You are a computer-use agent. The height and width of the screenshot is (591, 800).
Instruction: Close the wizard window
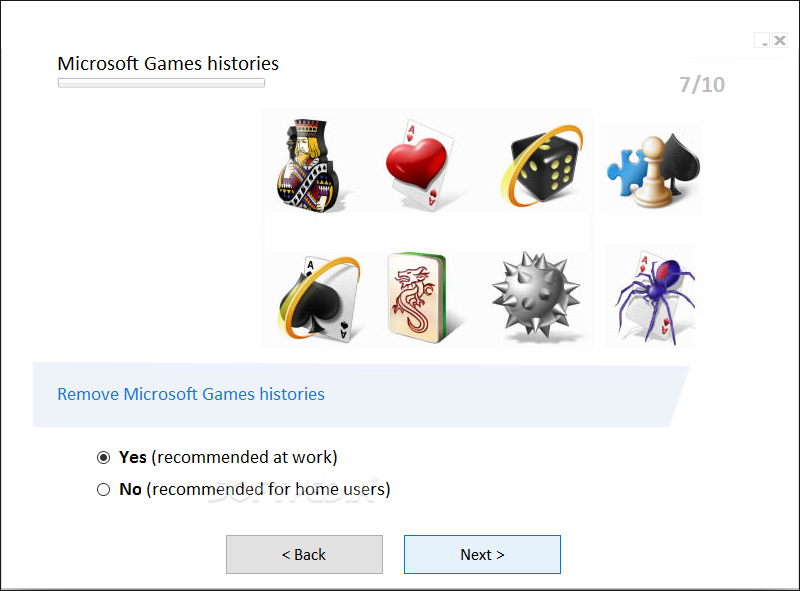coord(780,40)
